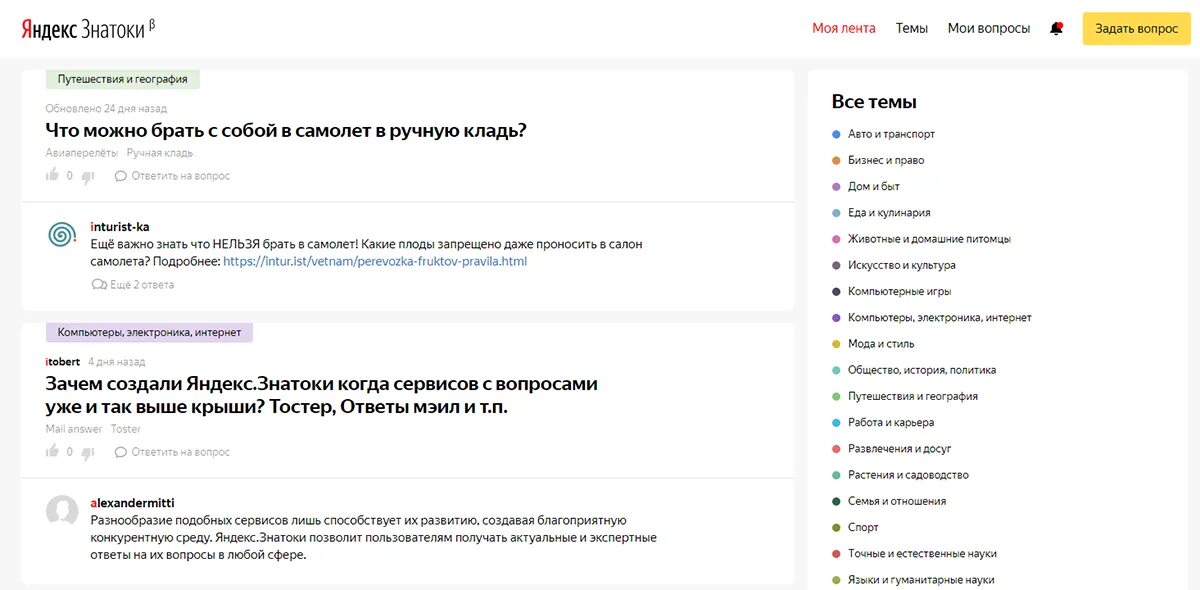The image size is (1200, 590).
Task: Click the chat icon beside Ещё 2 ответа
Action: (98, 285)
